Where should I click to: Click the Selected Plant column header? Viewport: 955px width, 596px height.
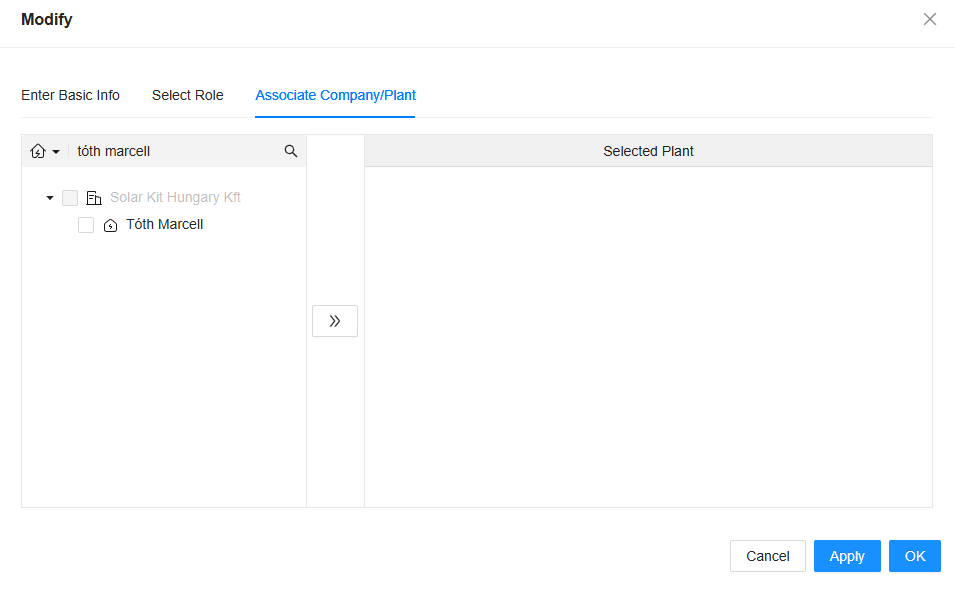pos(648,151)
